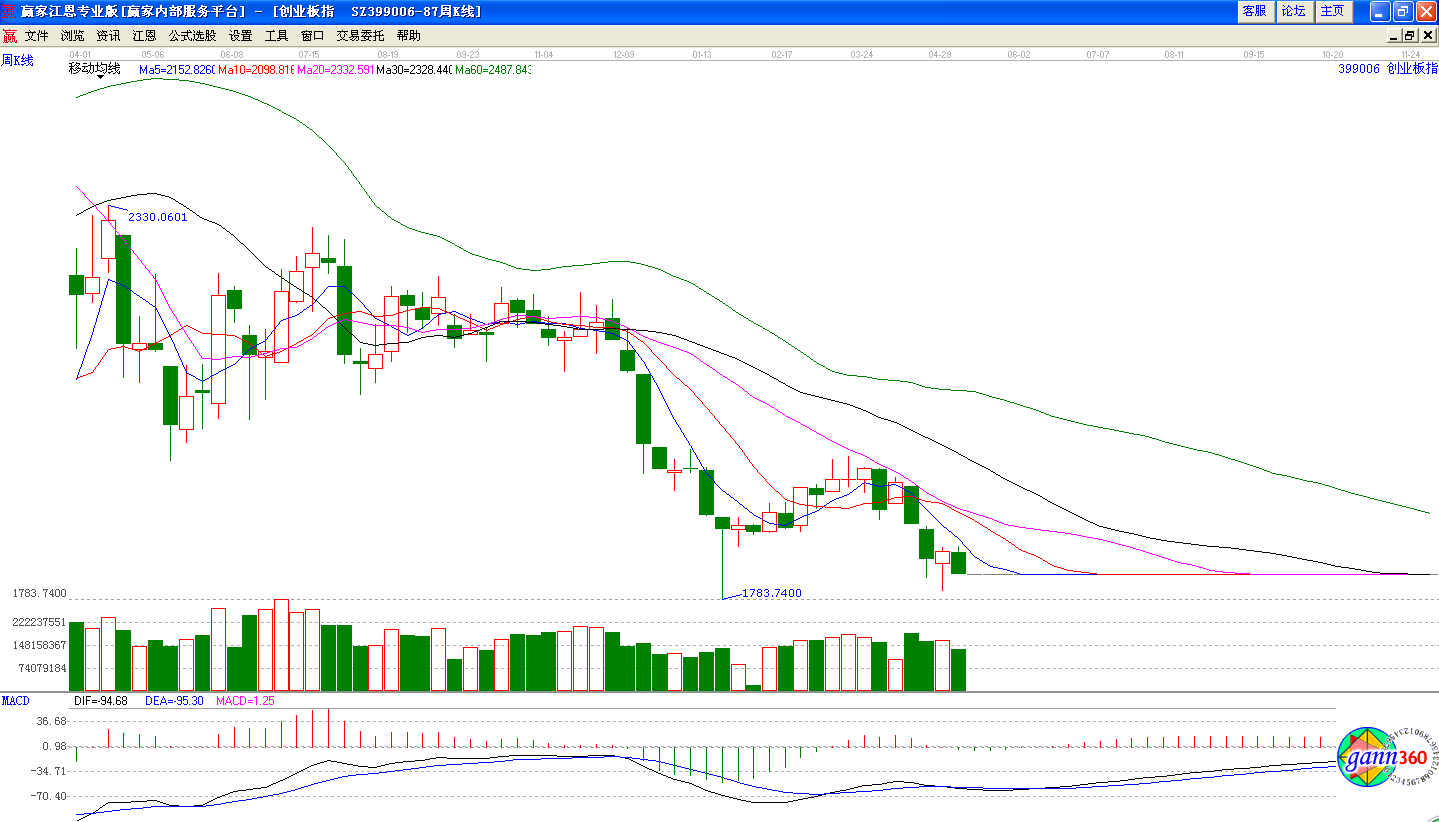Viewport: 1439px width, 822px height.
Task: Click the Ma5=2152.826 value
Action: point(177,70)
